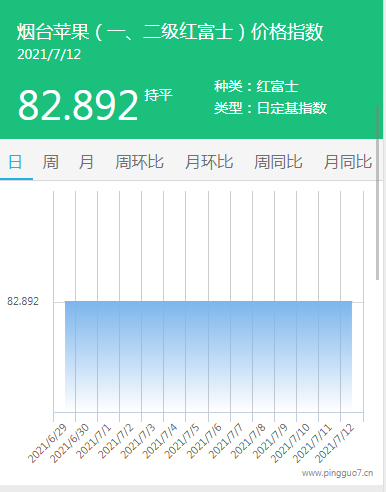Click the 类型：日定基指数 text
386x492 pixels.
[270, 108]
